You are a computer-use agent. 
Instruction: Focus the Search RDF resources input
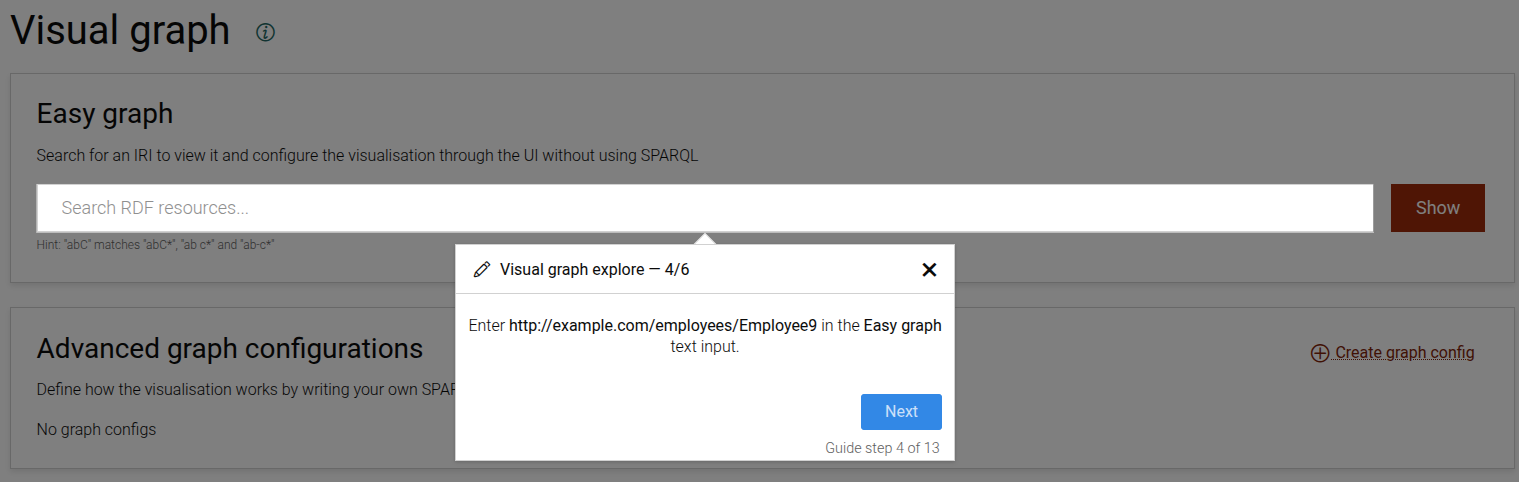(x=704, y=208)
